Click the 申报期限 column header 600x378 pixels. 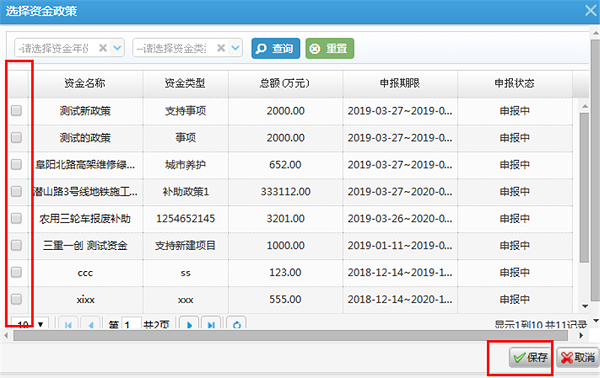pos(400,83)
